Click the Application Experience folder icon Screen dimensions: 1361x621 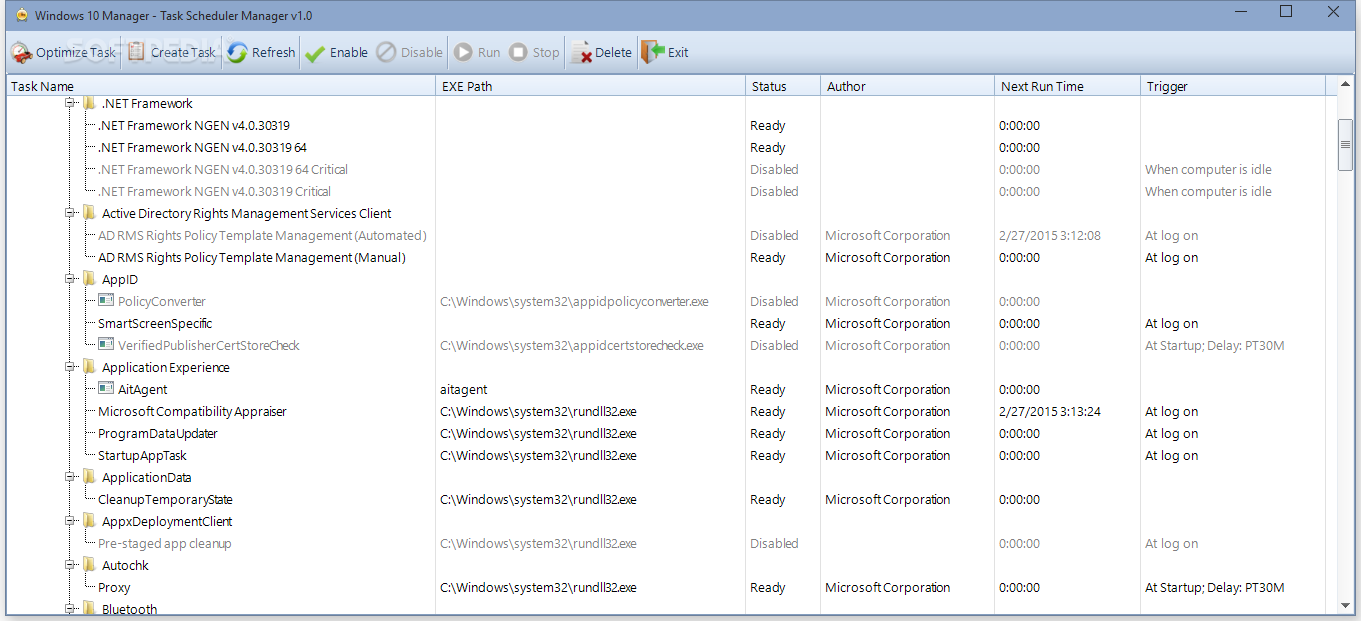tap(89, 367)
